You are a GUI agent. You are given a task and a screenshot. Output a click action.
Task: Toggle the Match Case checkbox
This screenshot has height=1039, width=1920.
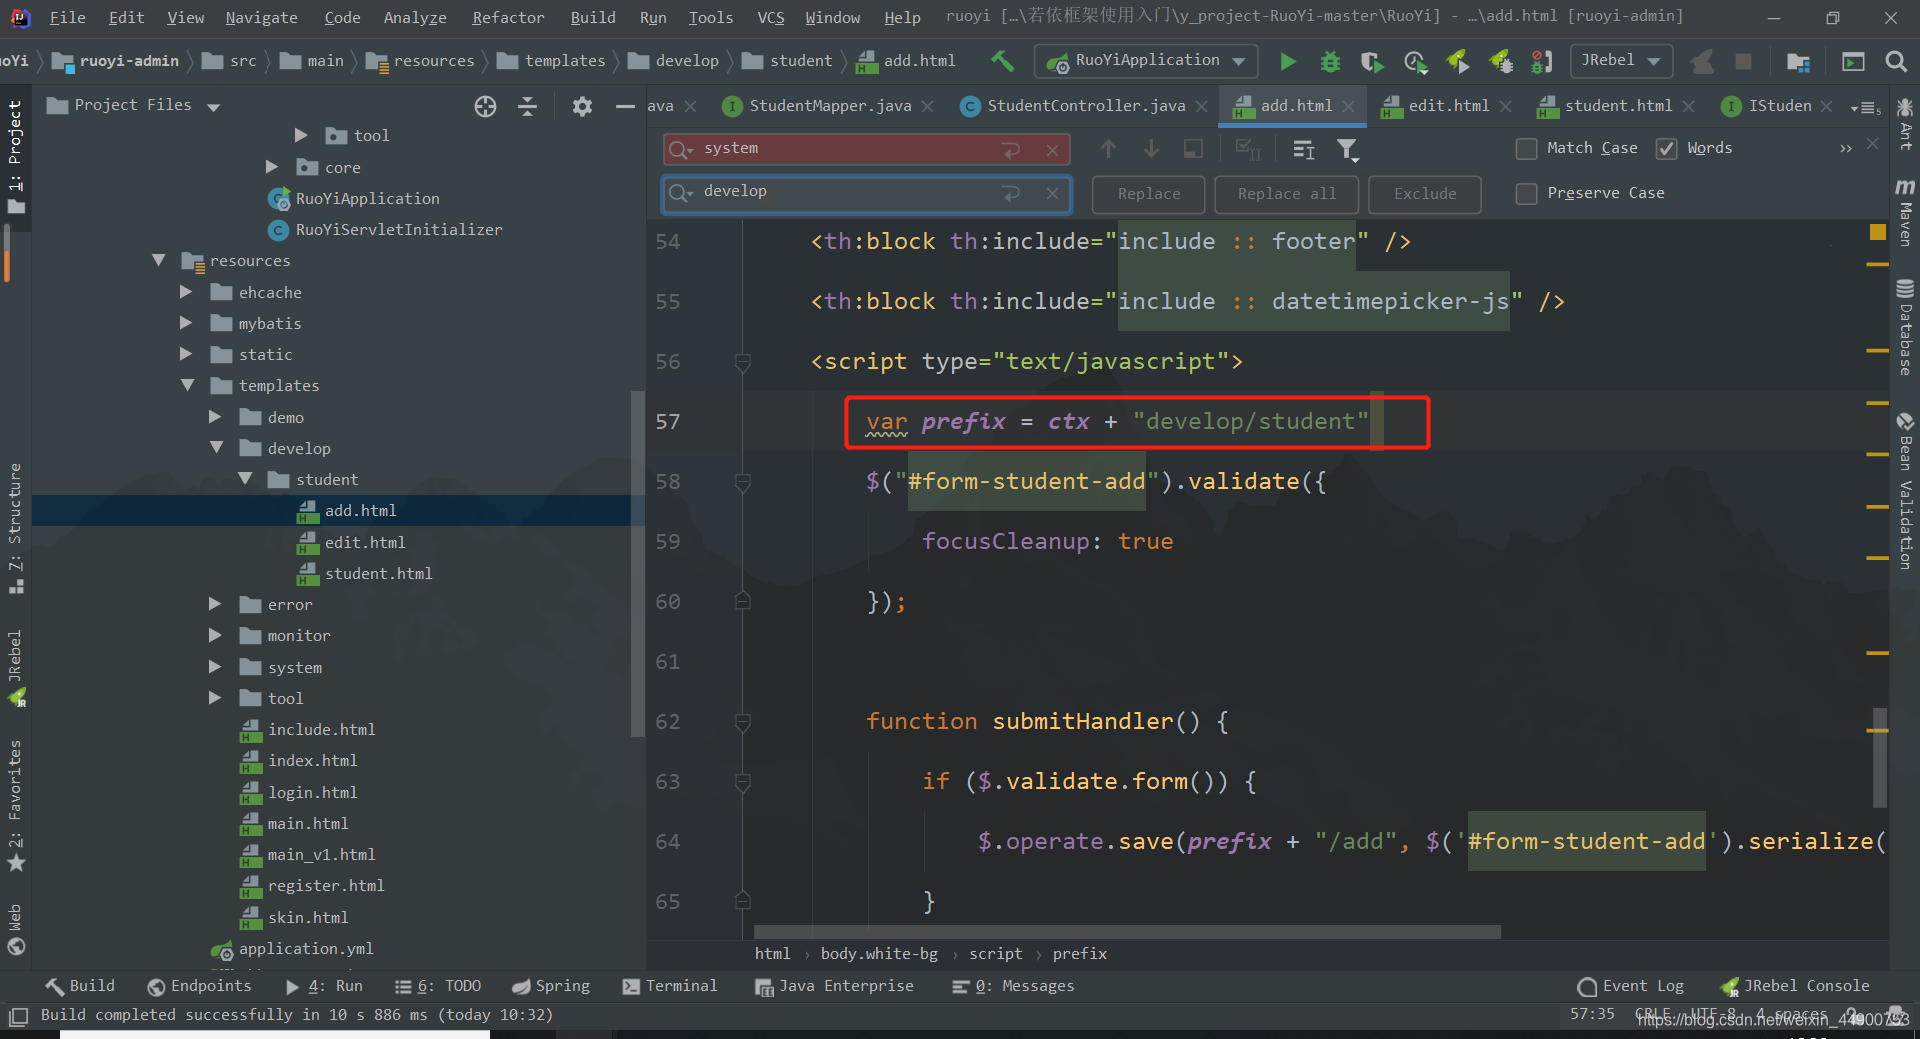(x=1526, y=149)
